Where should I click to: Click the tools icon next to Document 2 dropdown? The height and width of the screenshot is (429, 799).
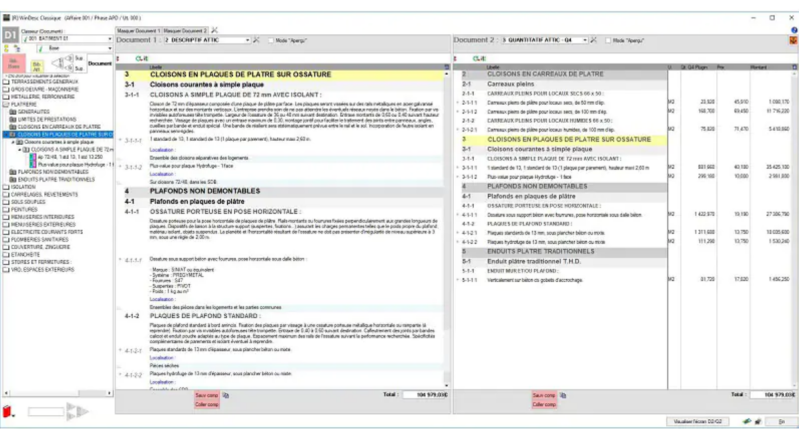594,40
